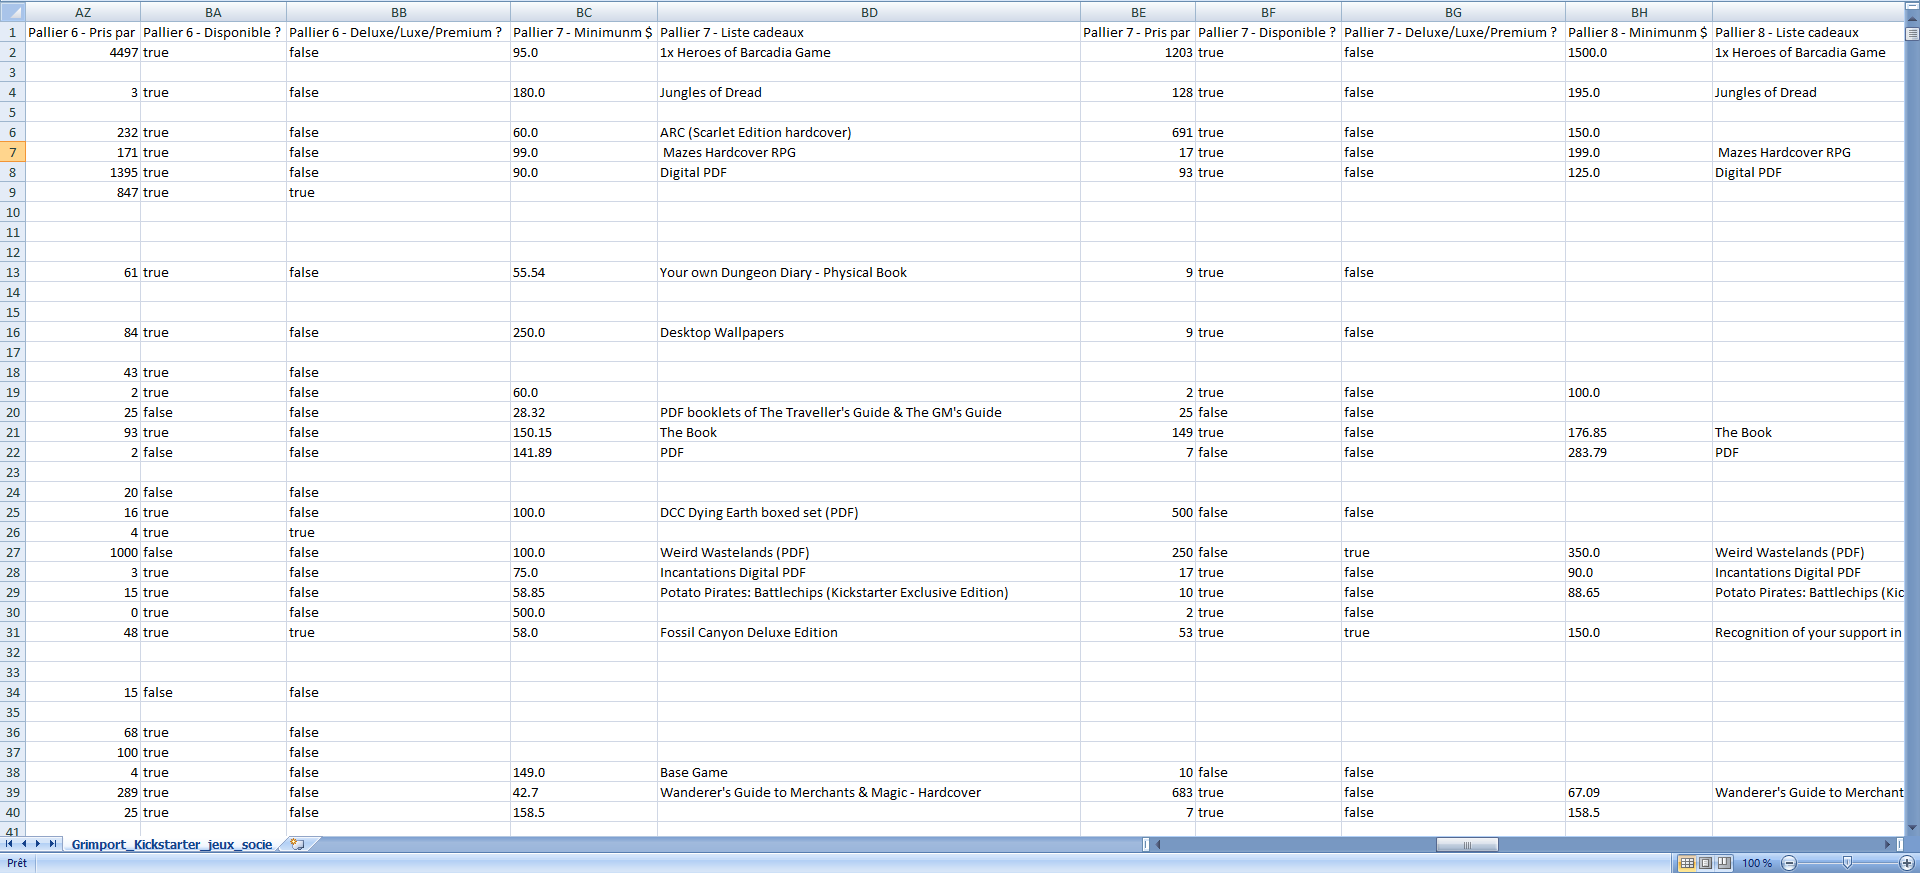
Task: Click header cell 'Pallier 8 - Liste cadeaux'
Action: [1808, 32]
